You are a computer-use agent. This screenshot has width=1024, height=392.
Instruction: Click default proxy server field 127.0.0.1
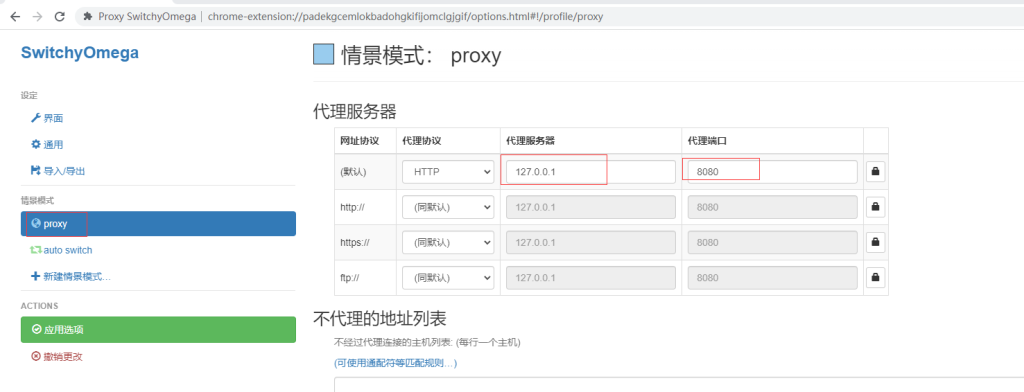[591, 172]
